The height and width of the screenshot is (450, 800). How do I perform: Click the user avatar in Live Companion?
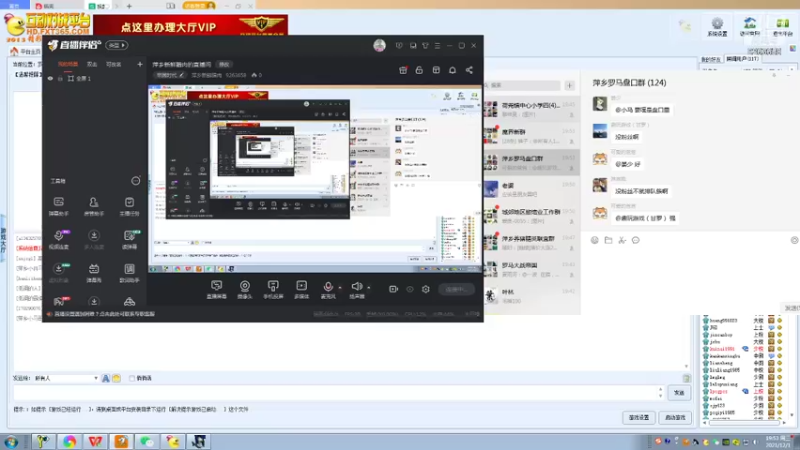pyautogui.click(x=379, y=45)
